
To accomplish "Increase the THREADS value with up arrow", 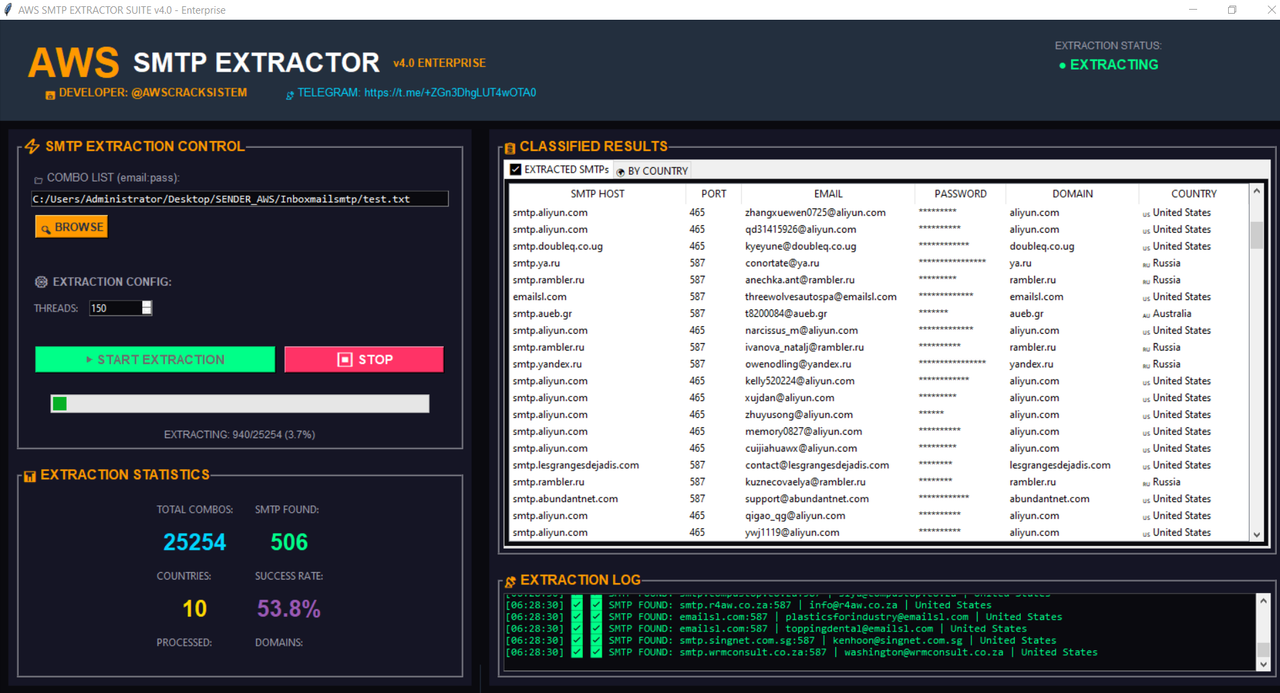I will coord(147,304).
